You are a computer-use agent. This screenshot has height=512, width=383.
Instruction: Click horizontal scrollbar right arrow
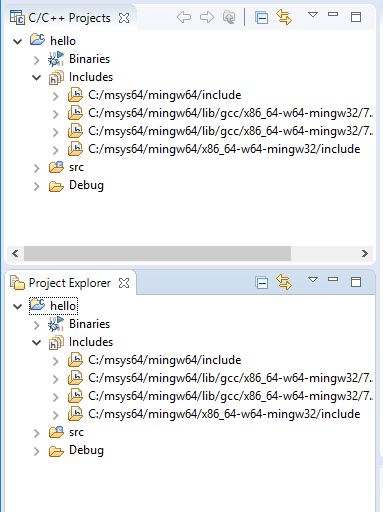(365, 253)
